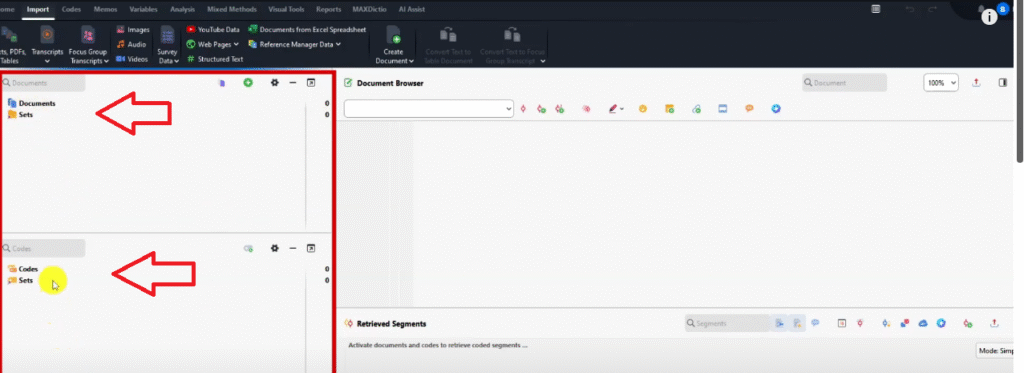
Task: Open the AI Assist tab
Action: point(411,10)
